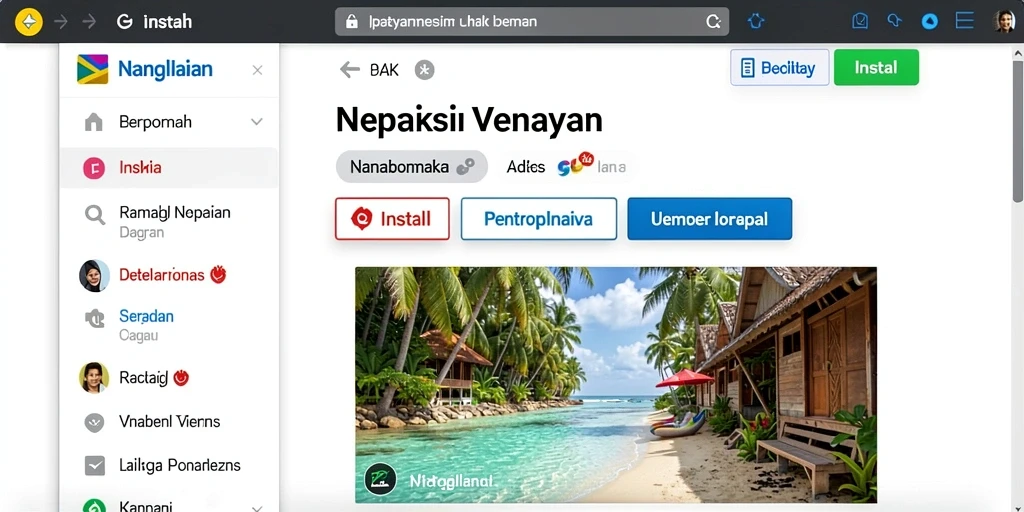Screen dimensions: 1024x512
Task: Click the first browser forward arrow
Action: pyautogui.click(x=61, y=22)
